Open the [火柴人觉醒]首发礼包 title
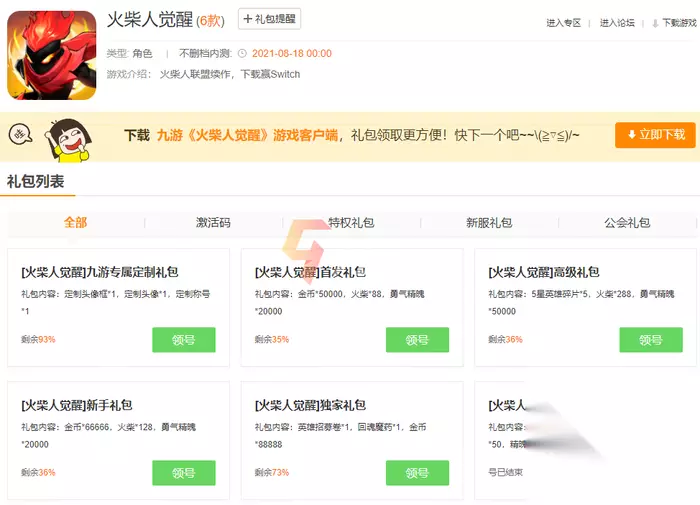700x505 pixels. click(310, 272)
